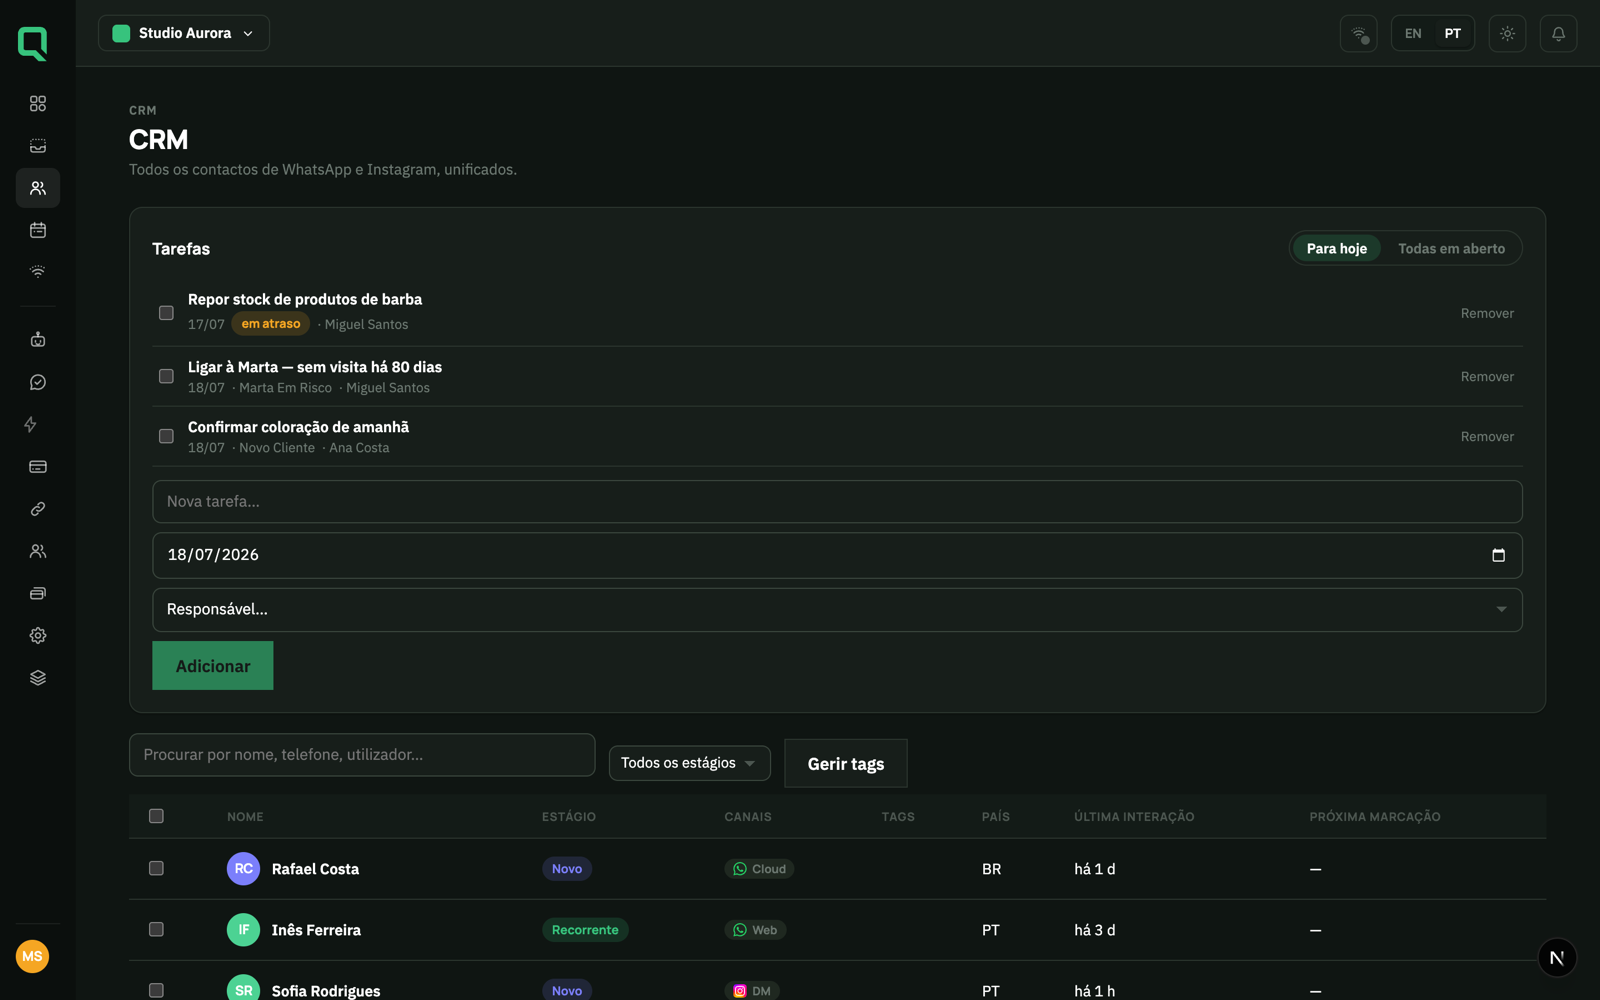Show tasks 'Para hoje'
Image resolution: width=1600 pixels, height=1000 pixels.
coord(1336,248)
